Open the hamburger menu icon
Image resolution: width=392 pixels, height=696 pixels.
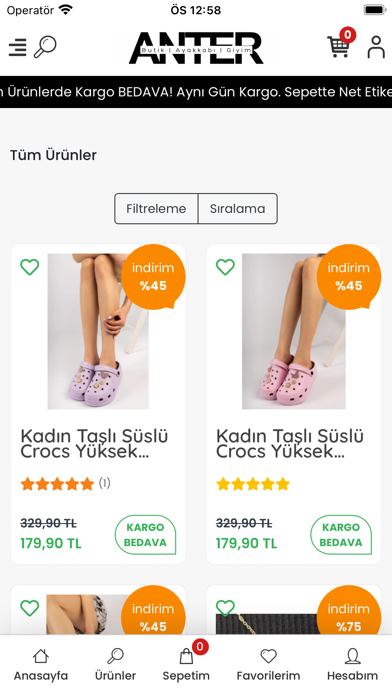18,47
